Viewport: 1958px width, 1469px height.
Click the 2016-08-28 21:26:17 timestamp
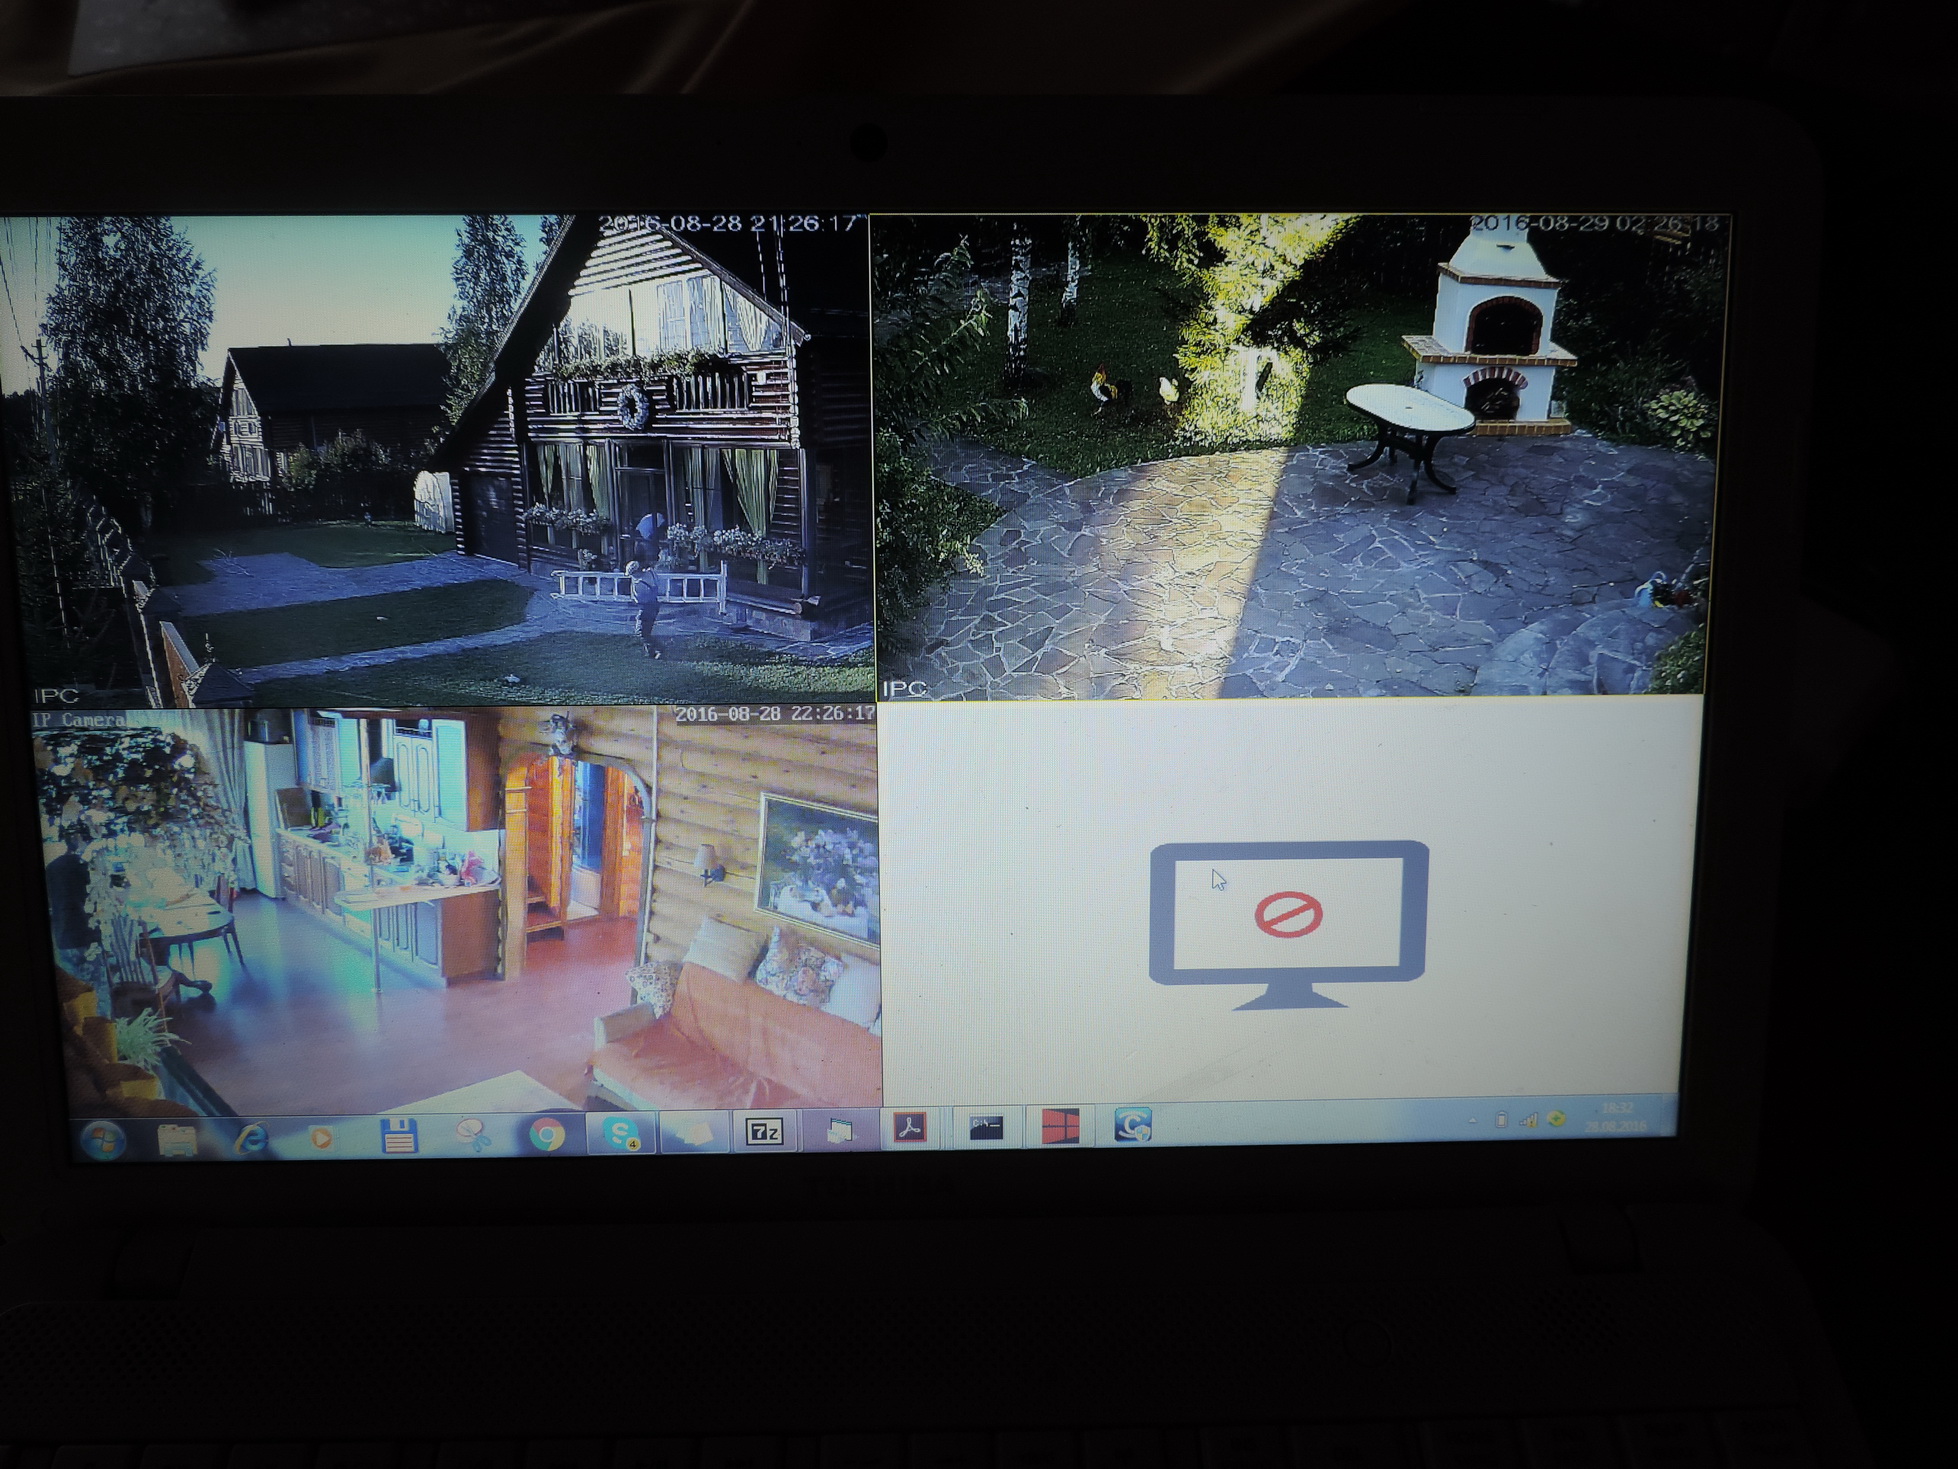coord(730,224)
